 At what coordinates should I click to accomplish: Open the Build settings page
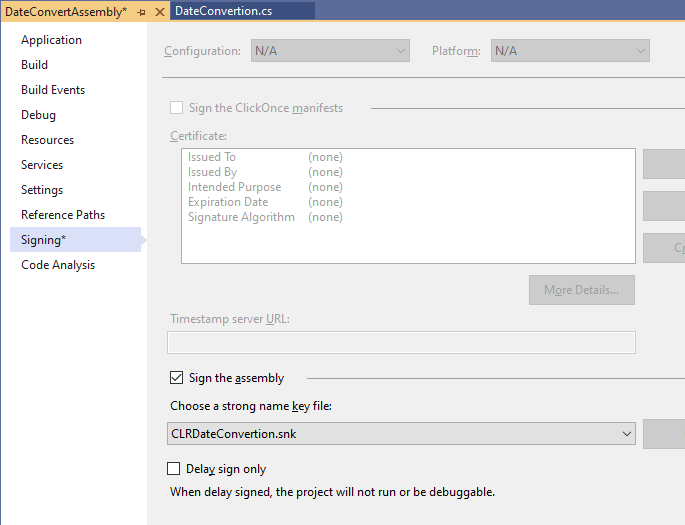(x=34, y=65)
